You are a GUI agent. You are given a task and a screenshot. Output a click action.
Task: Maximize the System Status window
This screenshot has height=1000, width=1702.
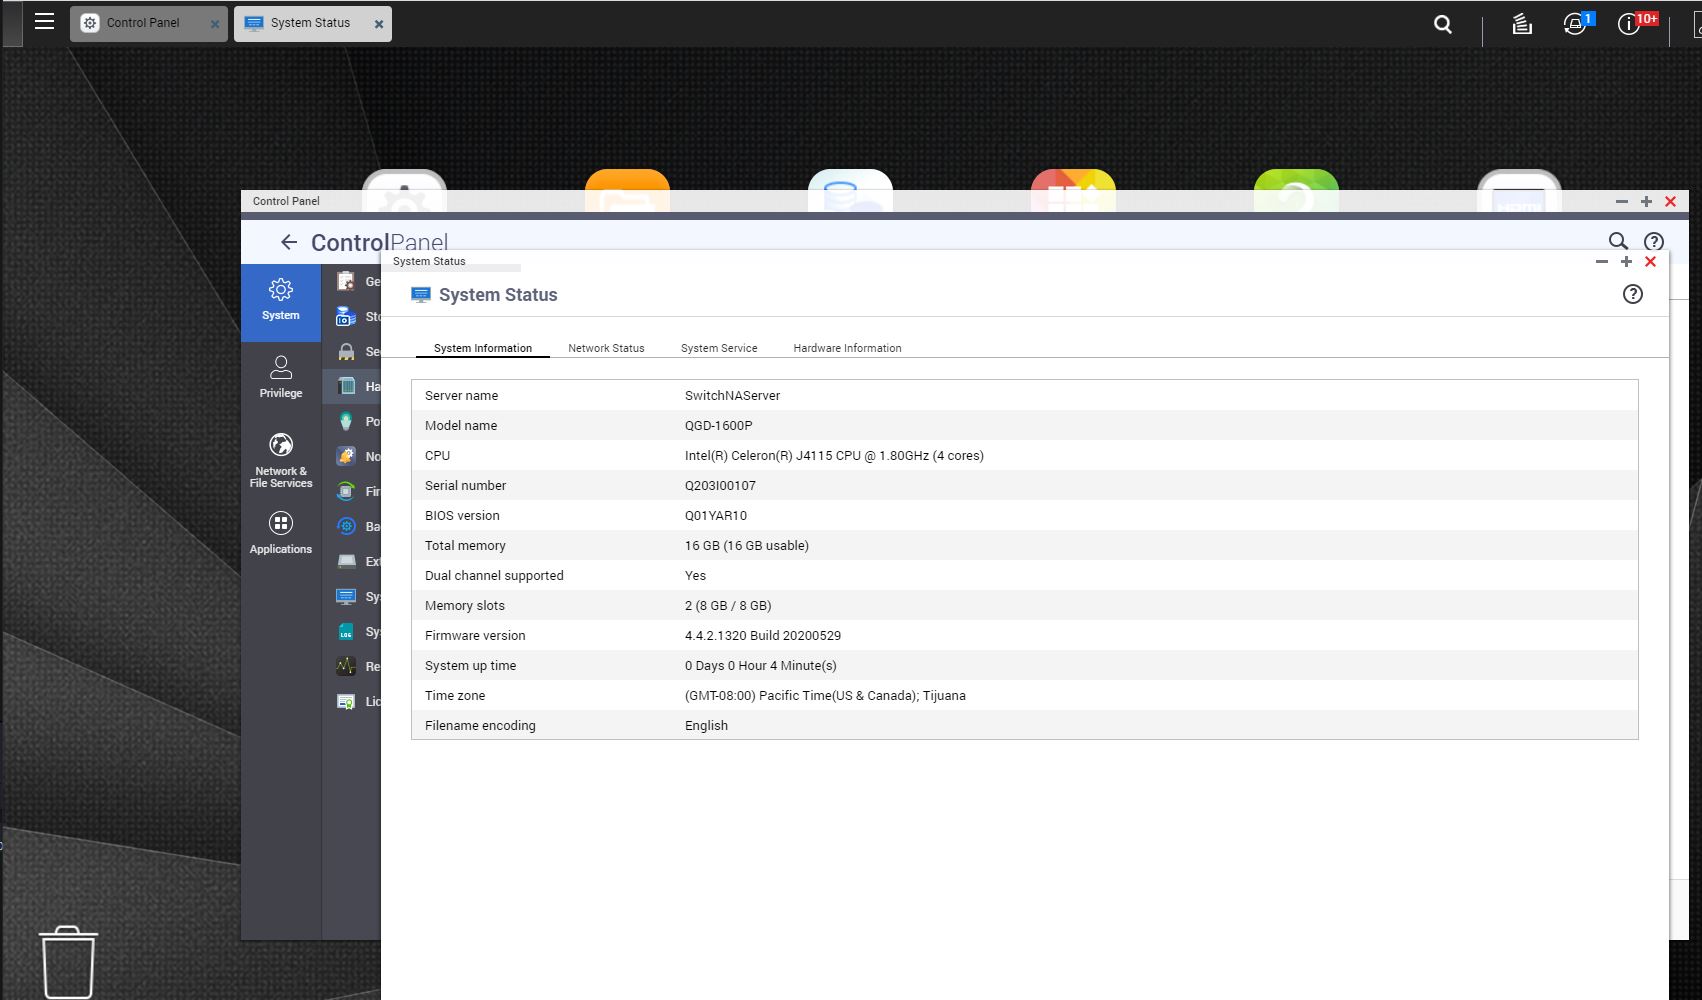[1626, 262]
